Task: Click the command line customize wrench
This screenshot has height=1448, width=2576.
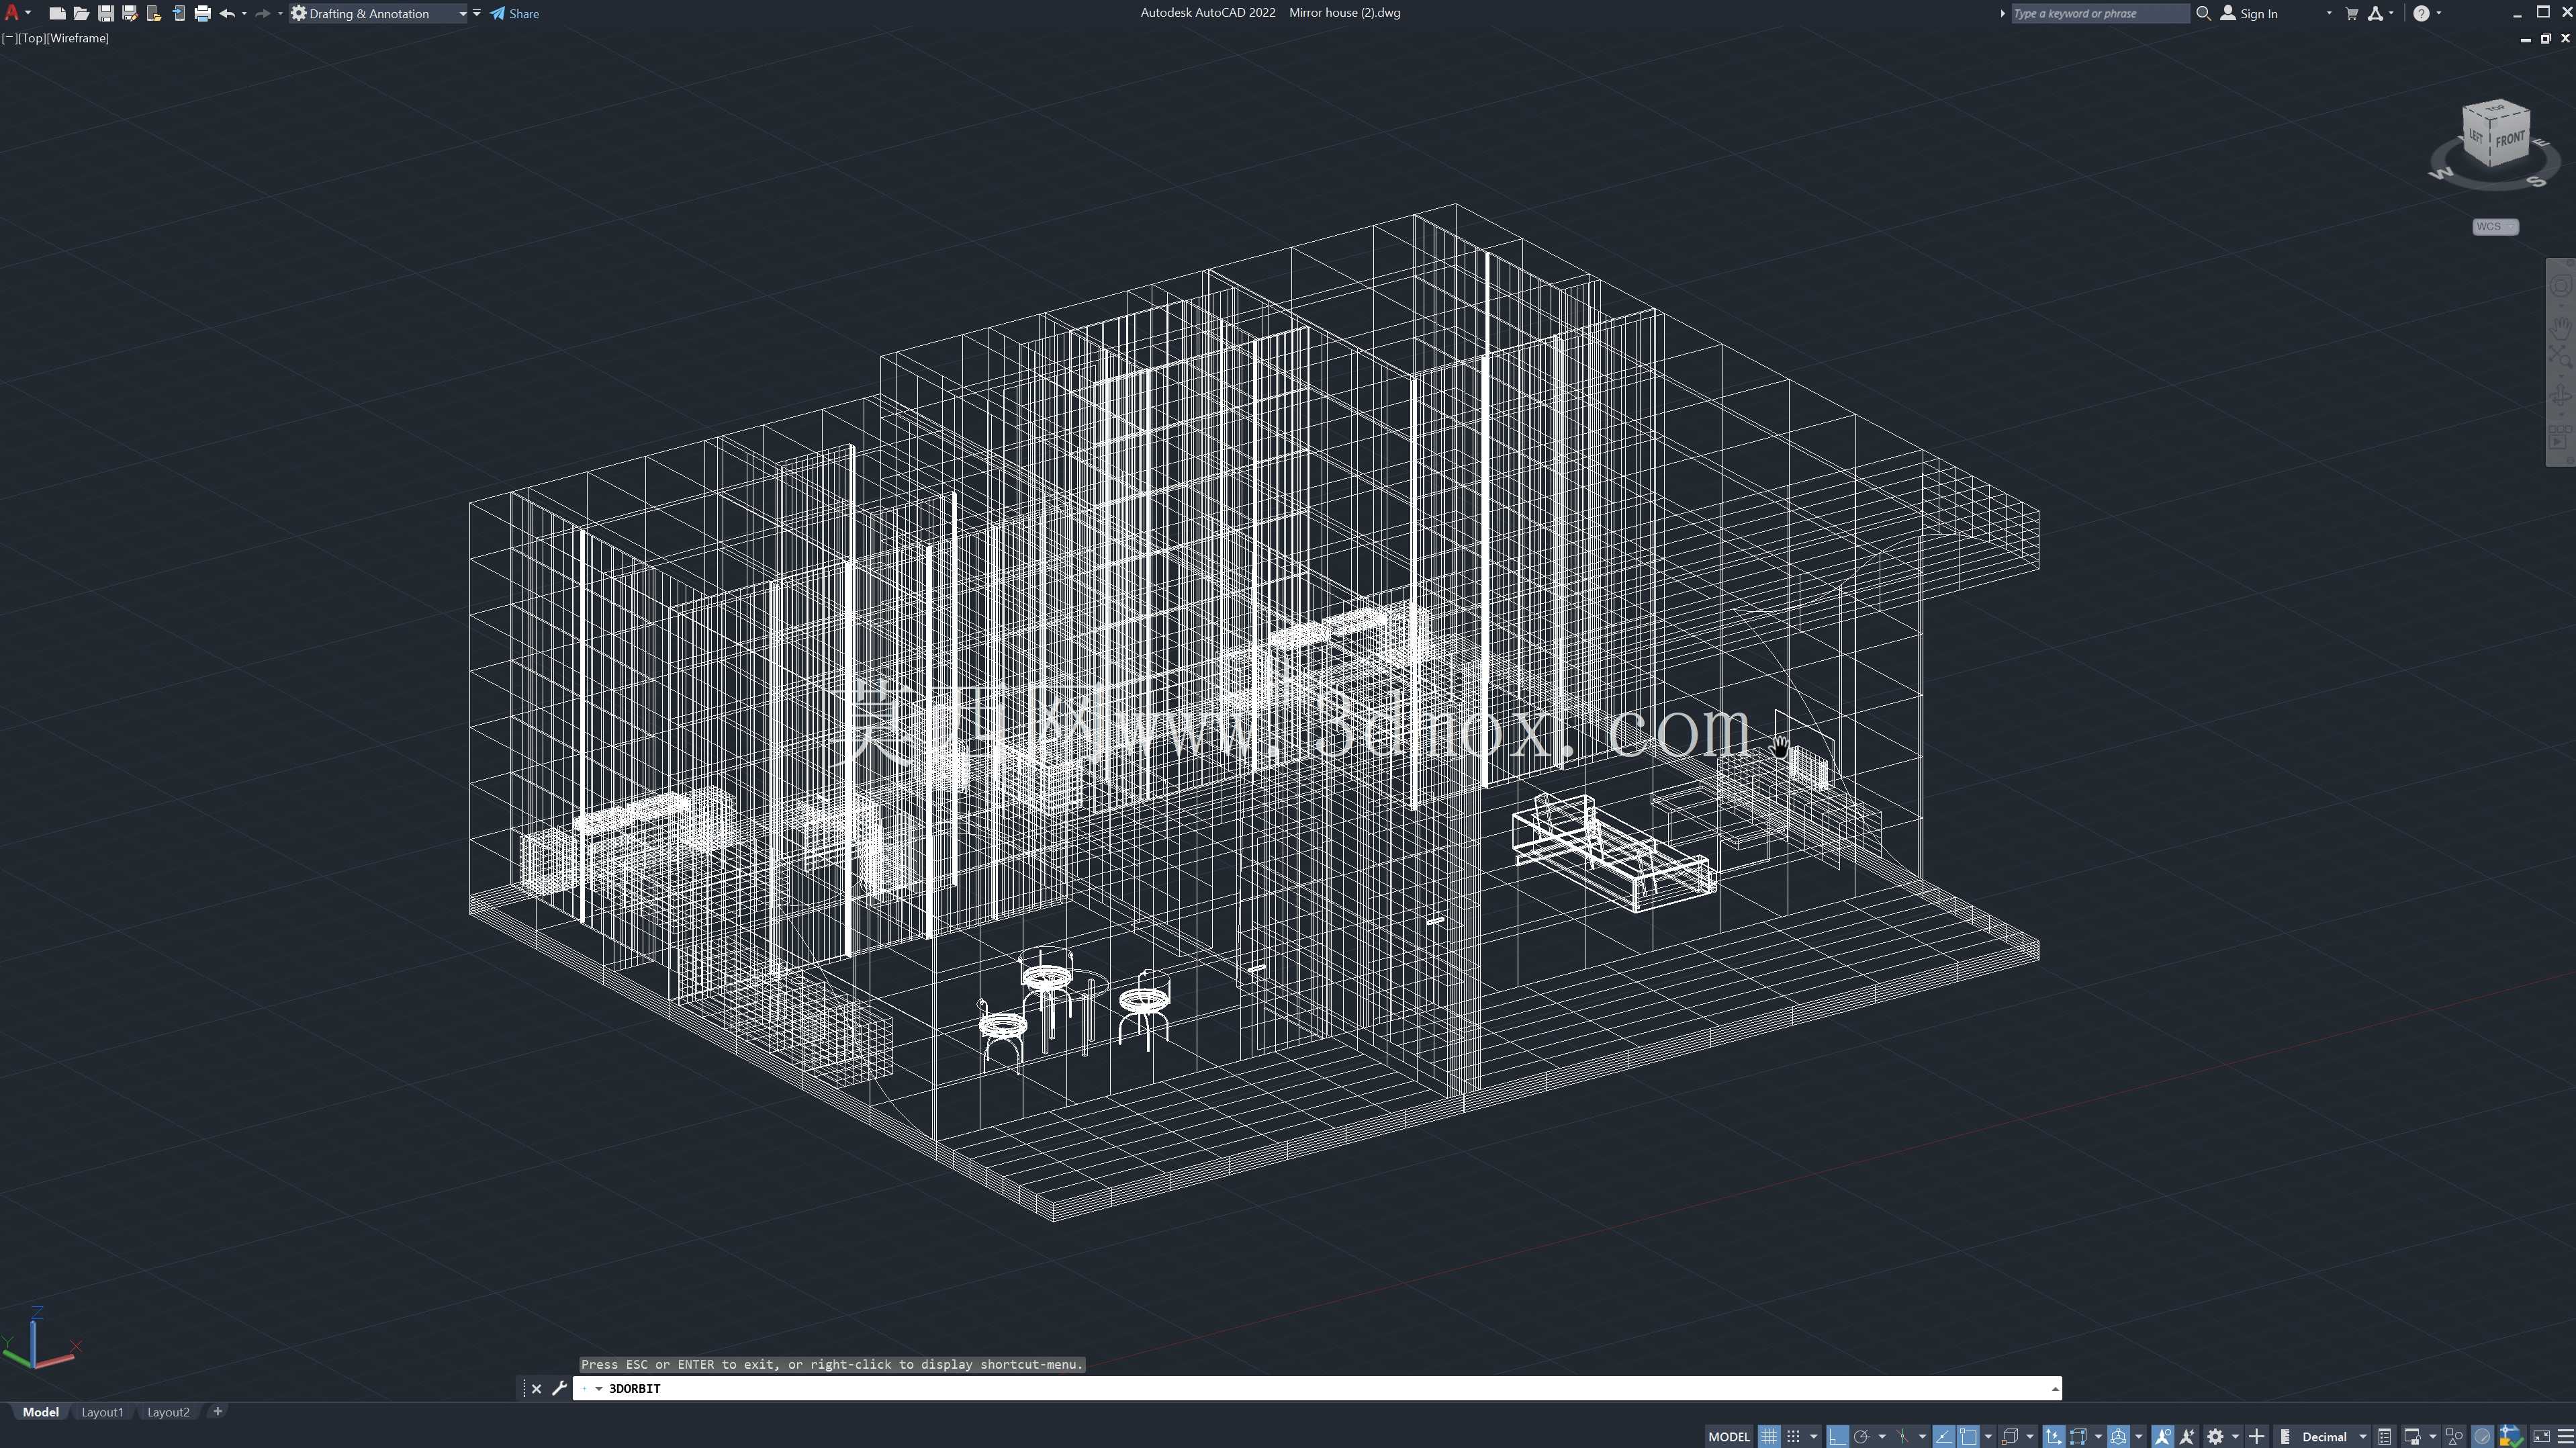Action: (559, 1388)
